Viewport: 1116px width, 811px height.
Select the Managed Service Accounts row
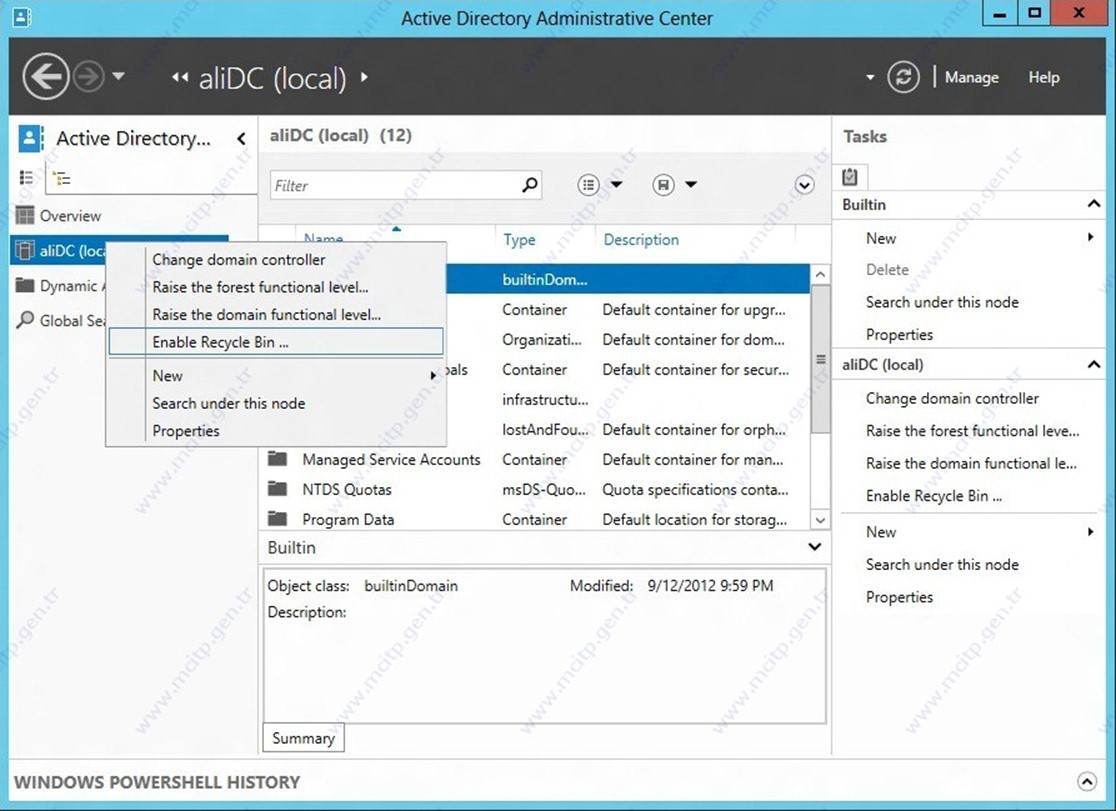(535, 459)
